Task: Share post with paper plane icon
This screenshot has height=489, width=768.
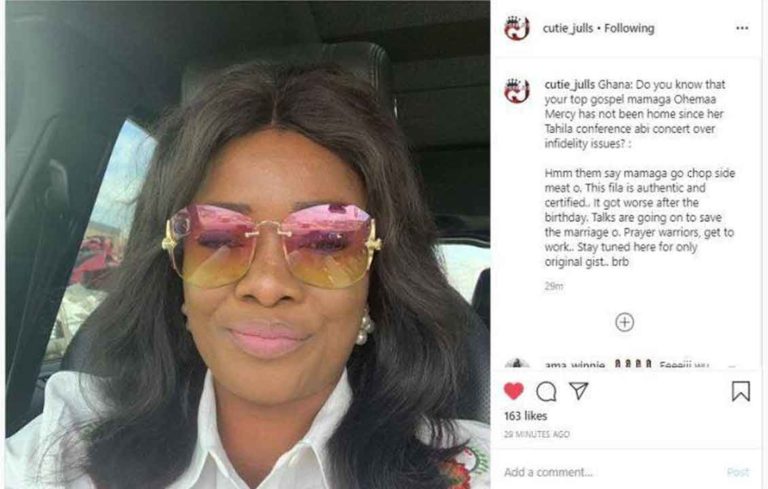Action: (x=578, y=391)
